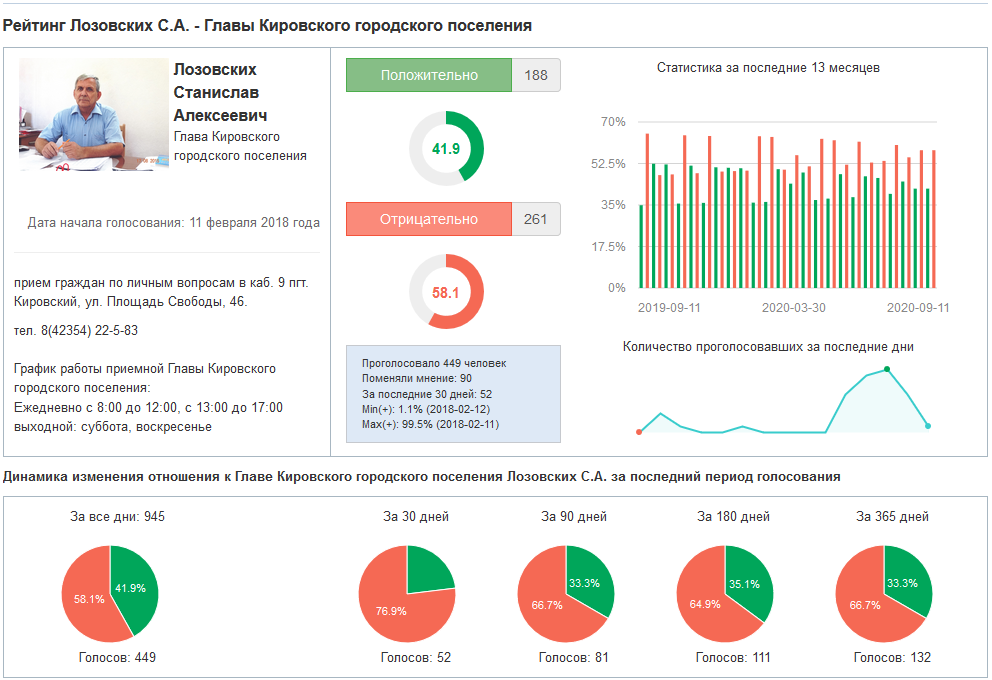This screenshot has width=992, height=680.
Task: Click the teal end point of voters line chart
Action: click(x=928, y=426)
